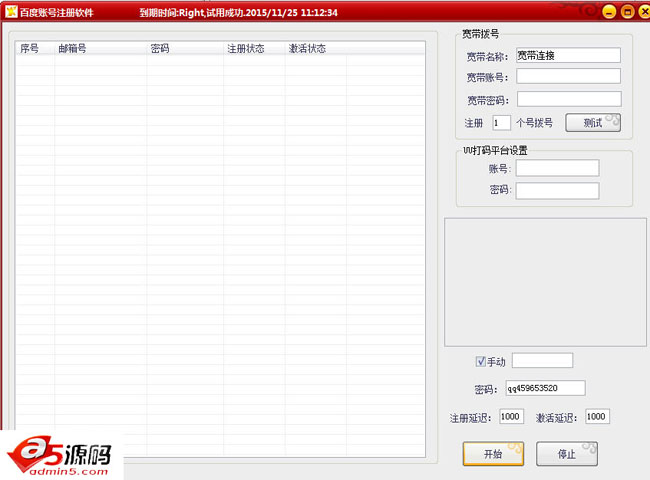This screenshot has width=650, height=480.
Task: Click the 激活状态 column header
Action: pyautogui.click(x=316, y=48)
